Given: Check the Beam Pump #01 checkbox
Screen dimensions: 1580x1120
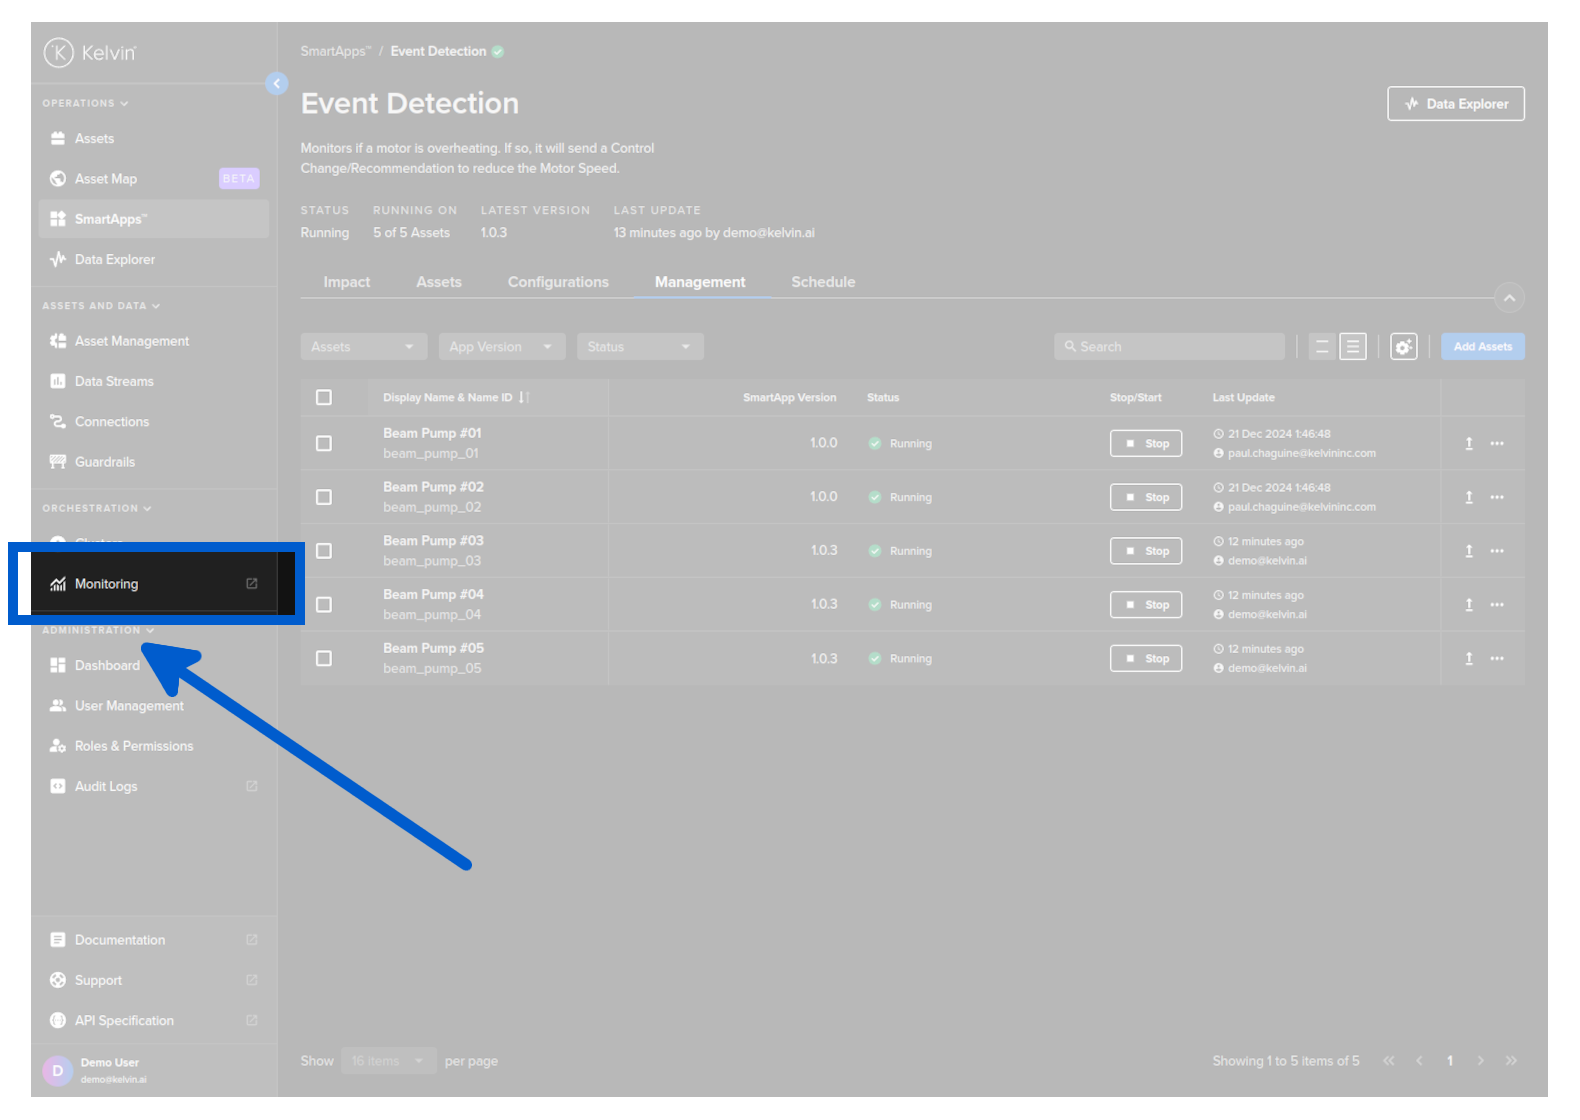Looking at the screenshot, I should click(x=324, y=443).
